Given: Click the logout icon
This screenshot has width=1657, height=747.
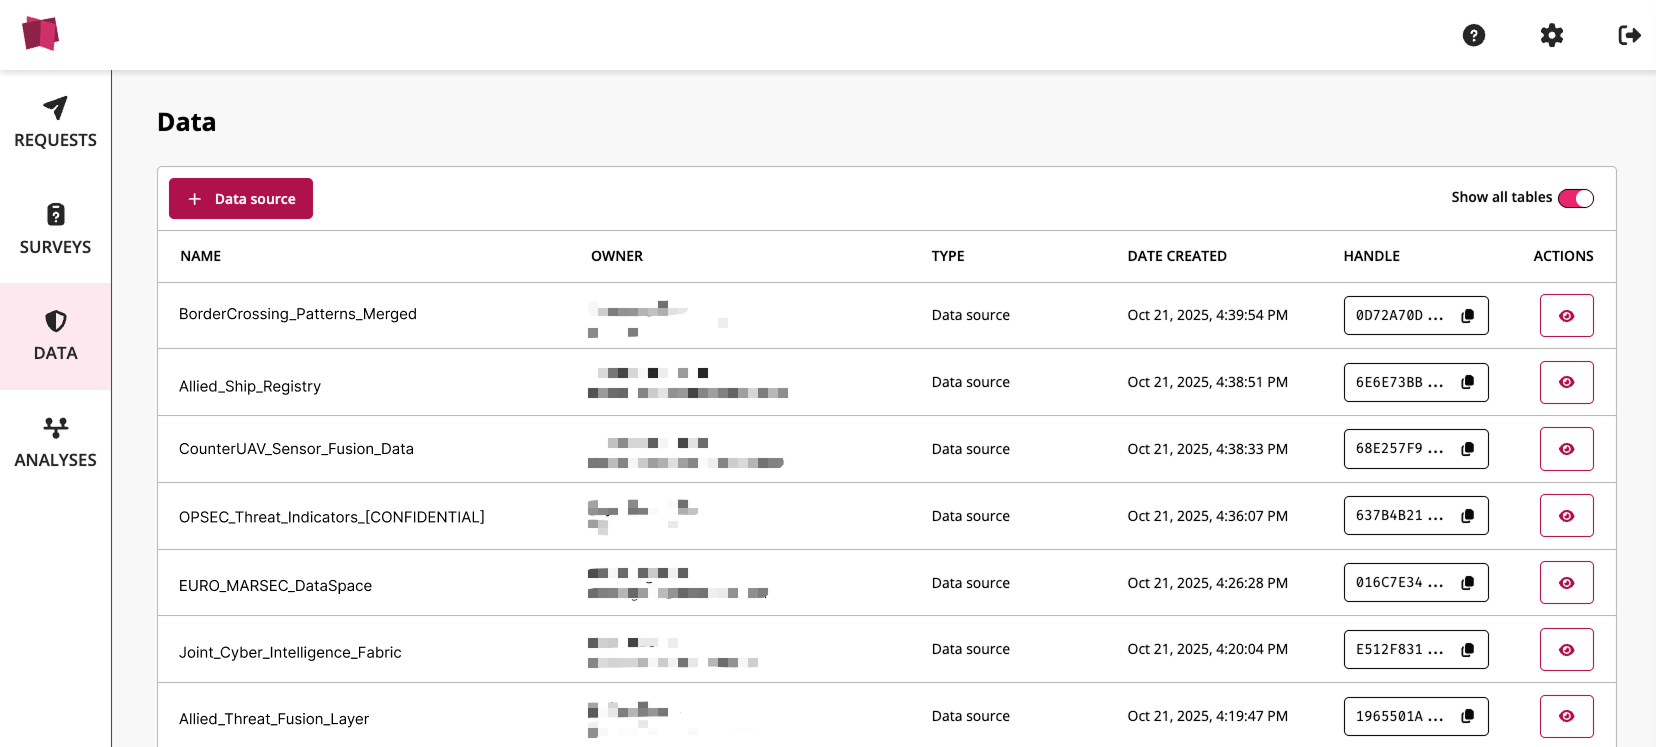Looking at the screenshot, I should pyautogui.click(x=1629, y=36).
